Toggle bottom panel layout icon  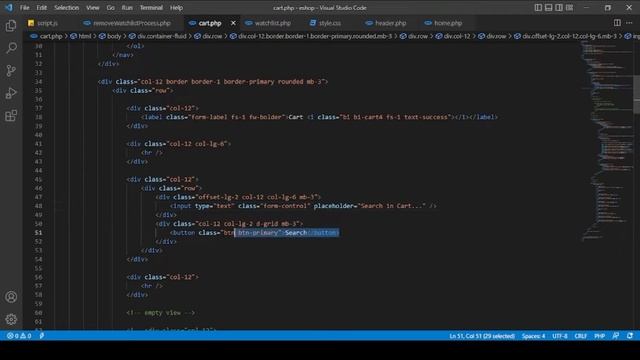click(549, 7)
